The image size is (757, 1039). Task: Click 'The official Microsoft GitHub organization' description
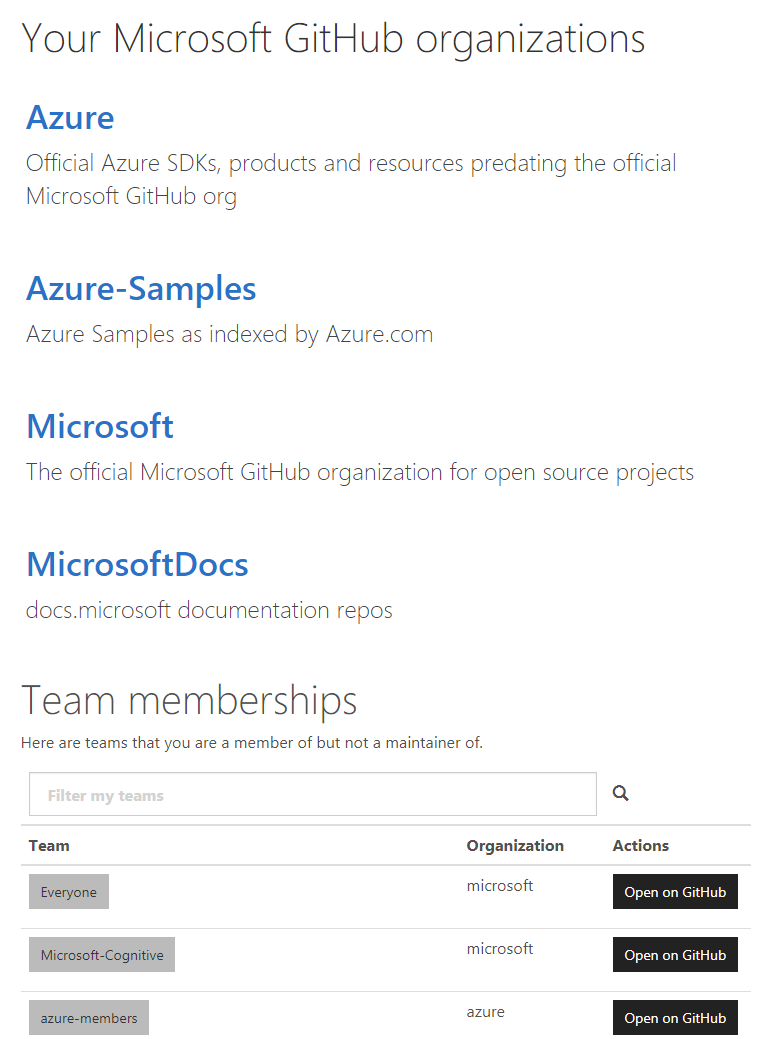click(360, 472)
